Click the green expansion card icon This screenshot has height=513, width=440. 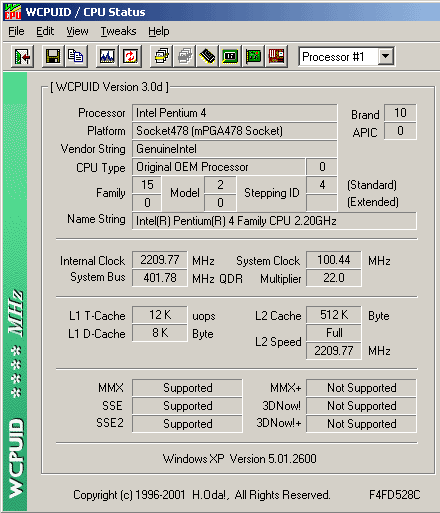(253, 56)
